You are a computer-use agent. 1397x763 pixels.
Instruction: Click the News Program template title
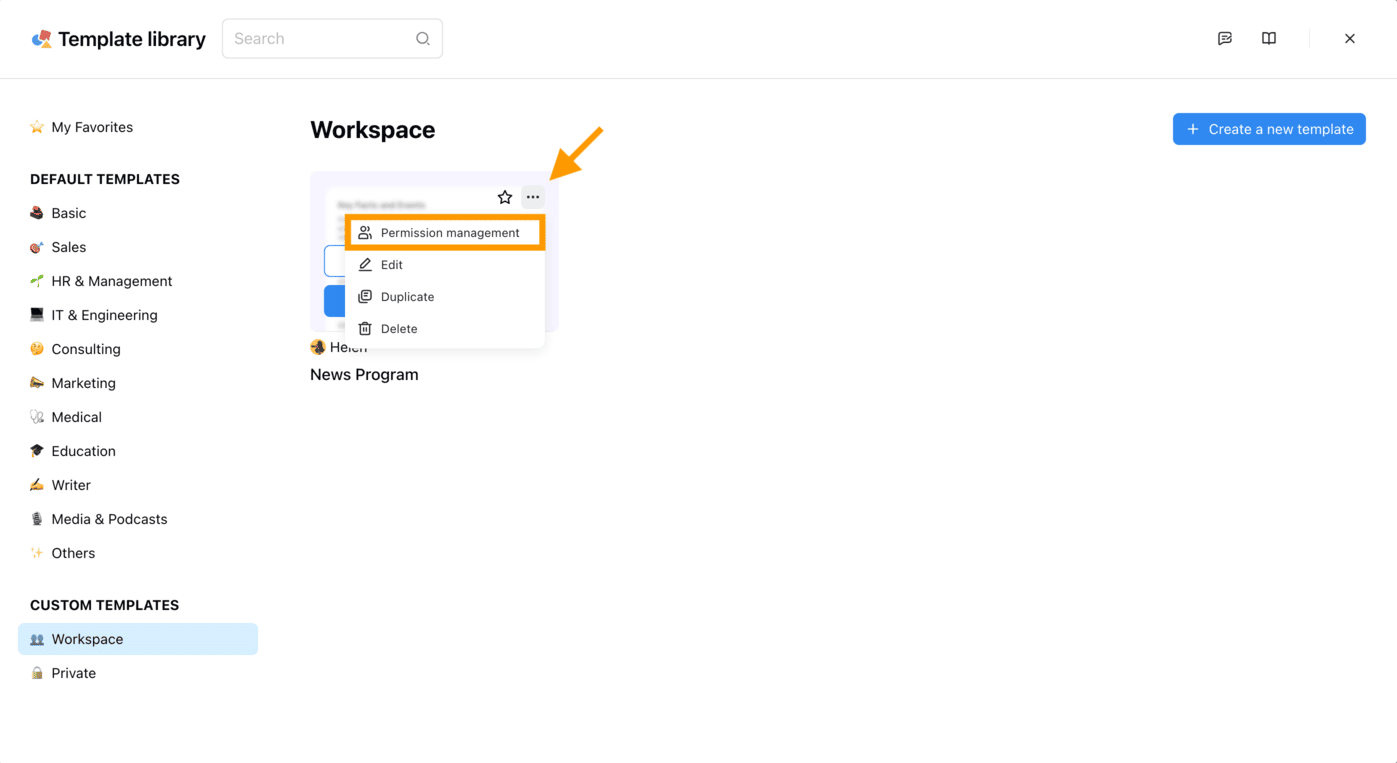pos(364,375)
